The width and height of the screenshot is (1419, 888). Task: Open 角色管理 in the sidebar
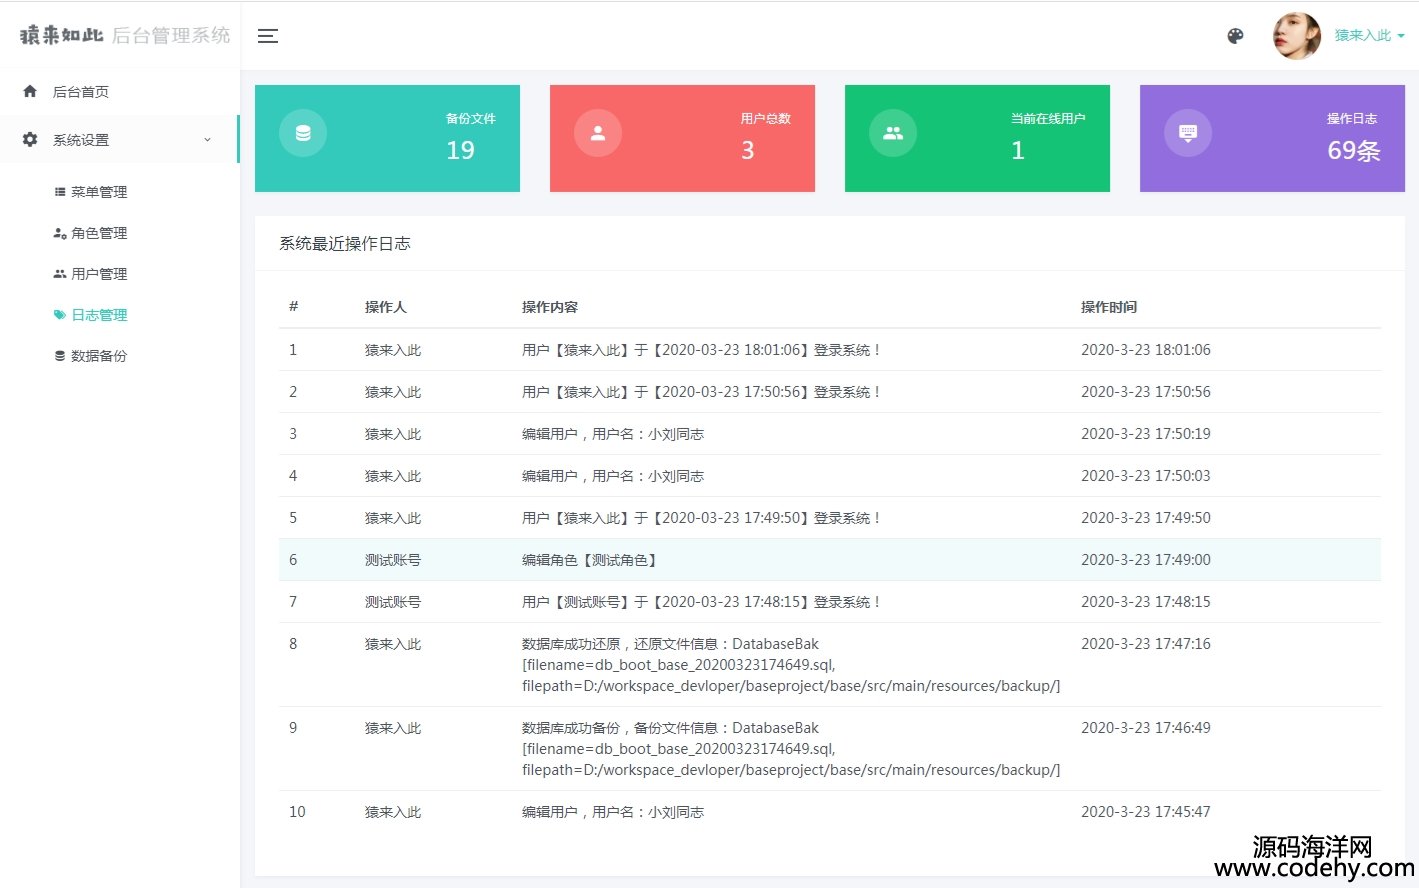coord(99,233)
